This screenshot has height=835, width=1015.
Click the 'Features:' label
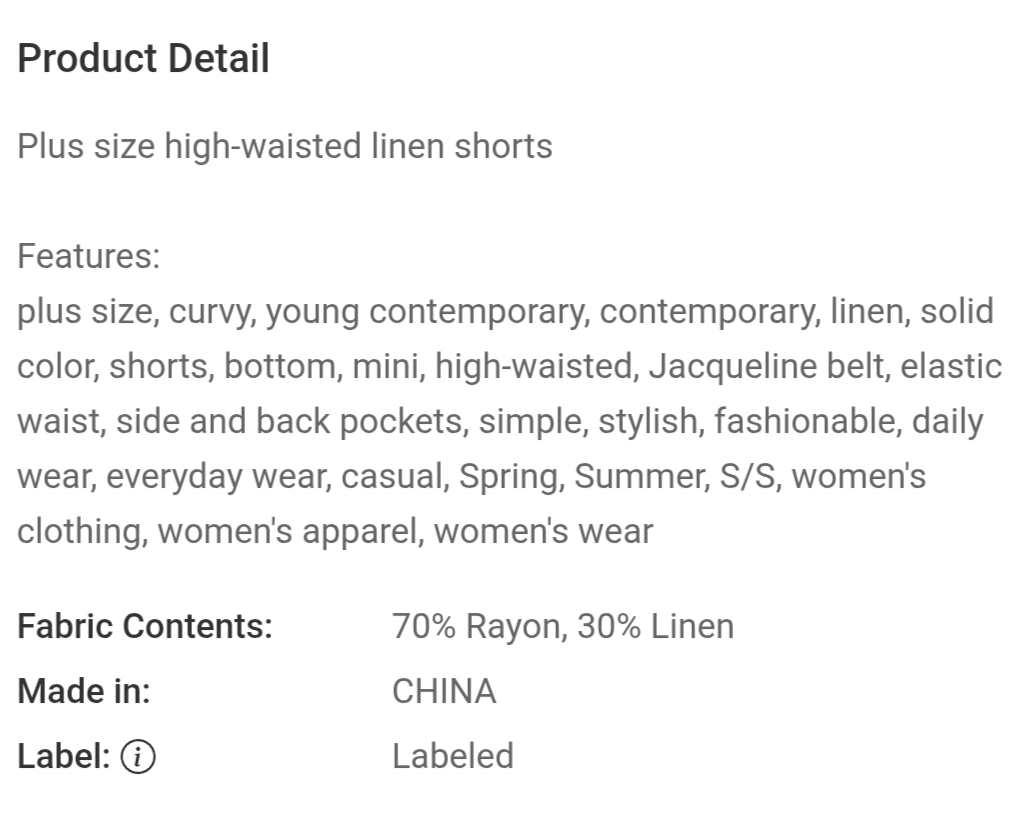tap(89, 256)
